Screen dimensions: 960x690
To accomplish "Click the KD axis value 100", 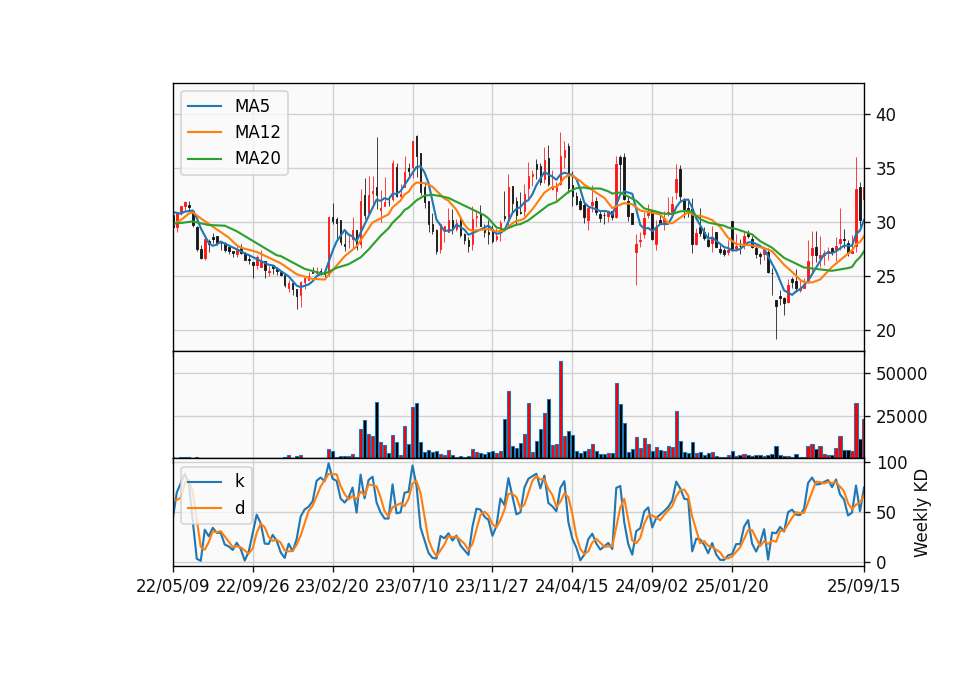I will tap(892, 463).
